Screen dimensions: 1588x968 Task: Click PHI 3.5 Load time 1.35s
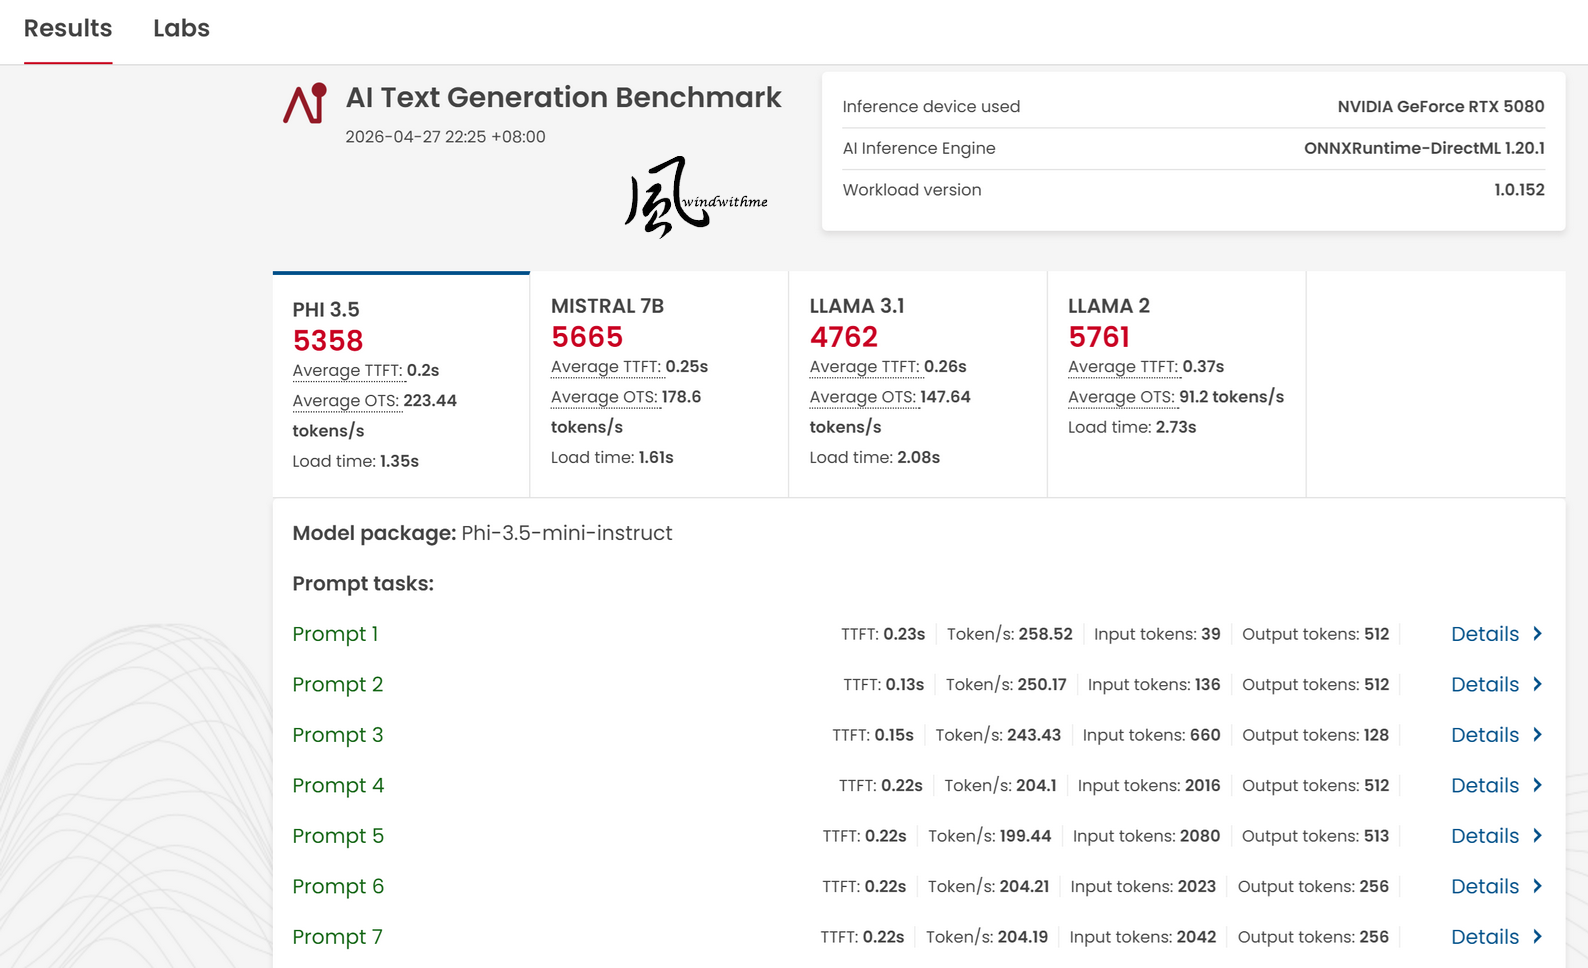click(x=355, y=461)
